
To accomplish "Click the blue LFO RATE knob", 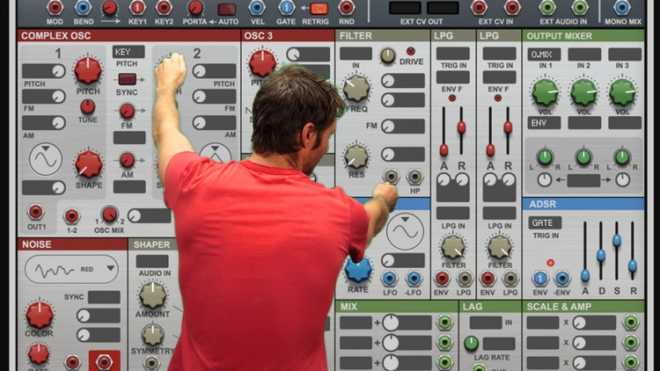I will click(358, 270).
